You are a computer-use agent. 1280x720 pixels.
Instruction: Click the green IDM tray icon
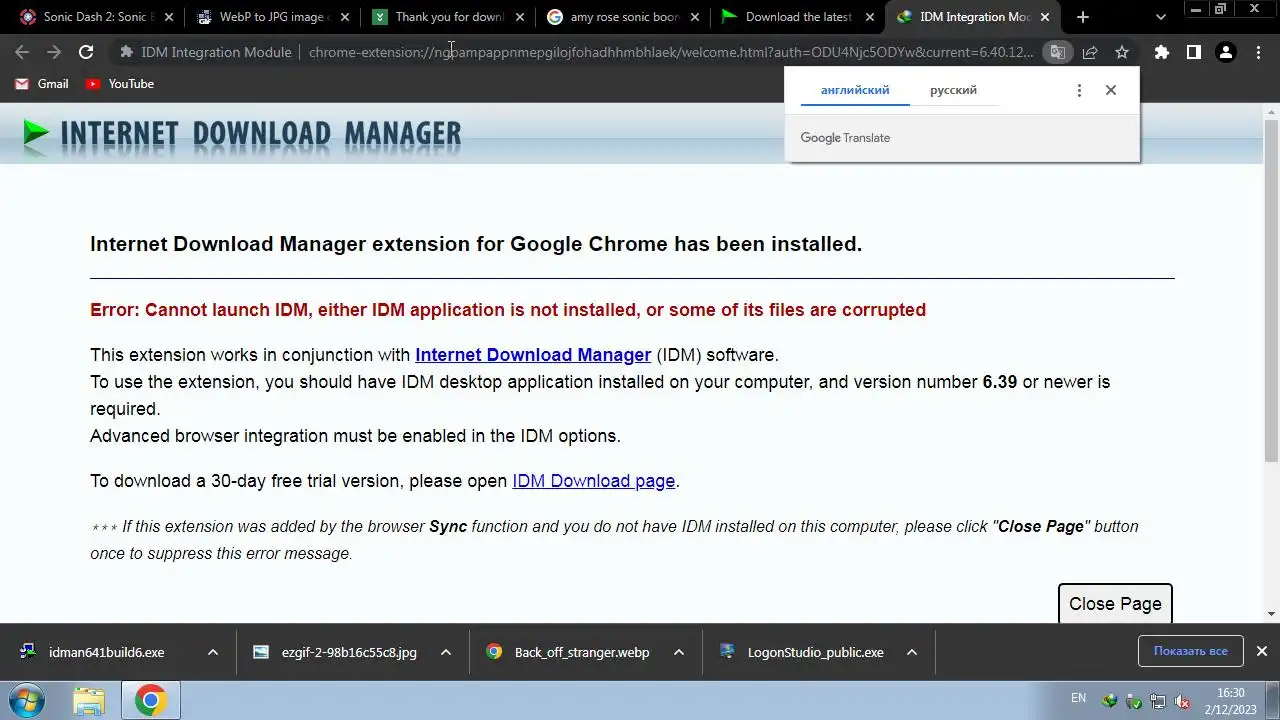1109,701
